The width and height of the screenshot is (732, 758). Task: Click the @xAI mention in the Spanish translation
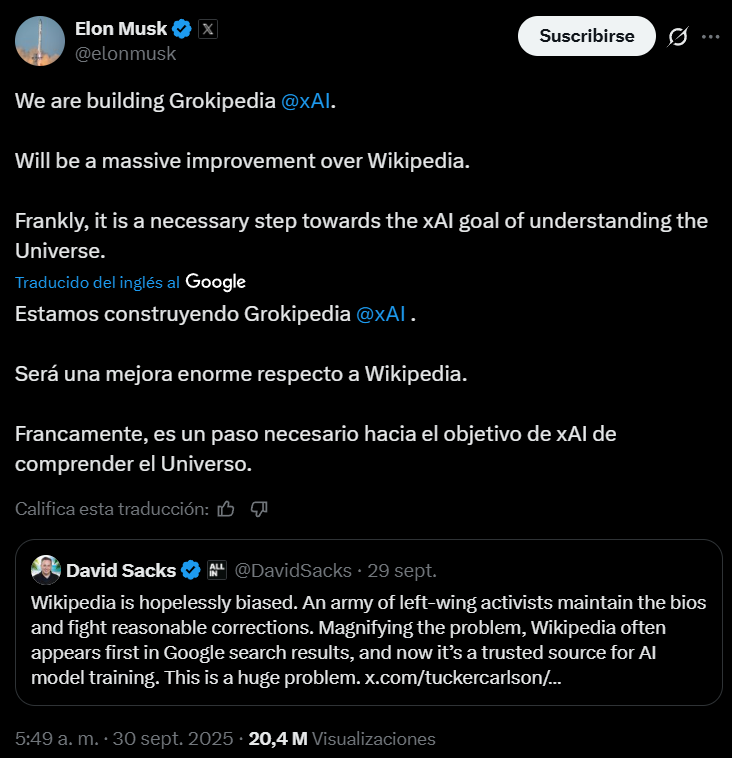[380, 314]
